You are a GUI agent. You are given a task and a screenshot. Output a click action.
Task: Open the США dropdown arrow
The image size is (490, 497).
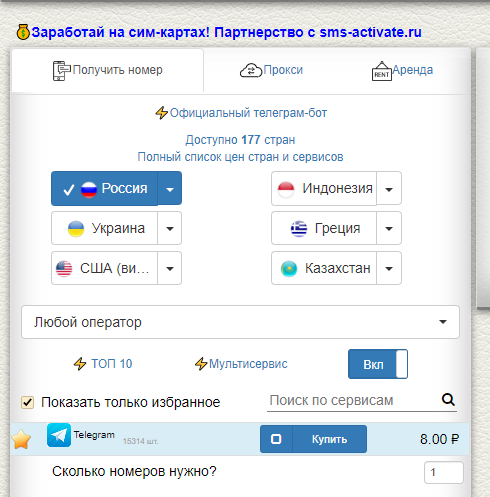[170, 268]
